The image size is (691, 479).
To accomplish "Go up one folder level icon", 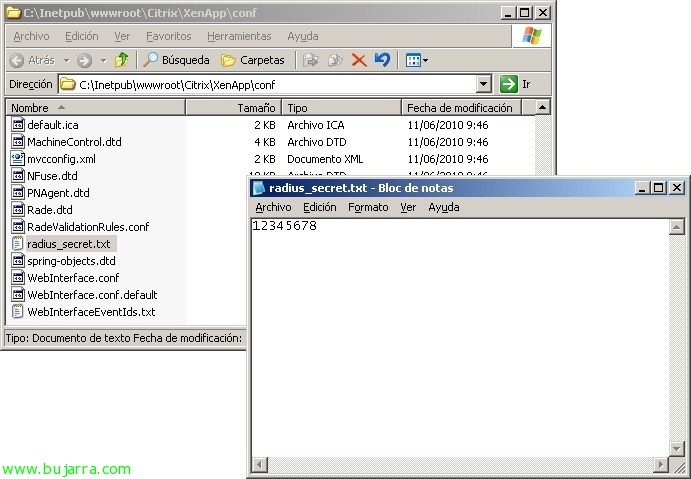I will (122, 60).
